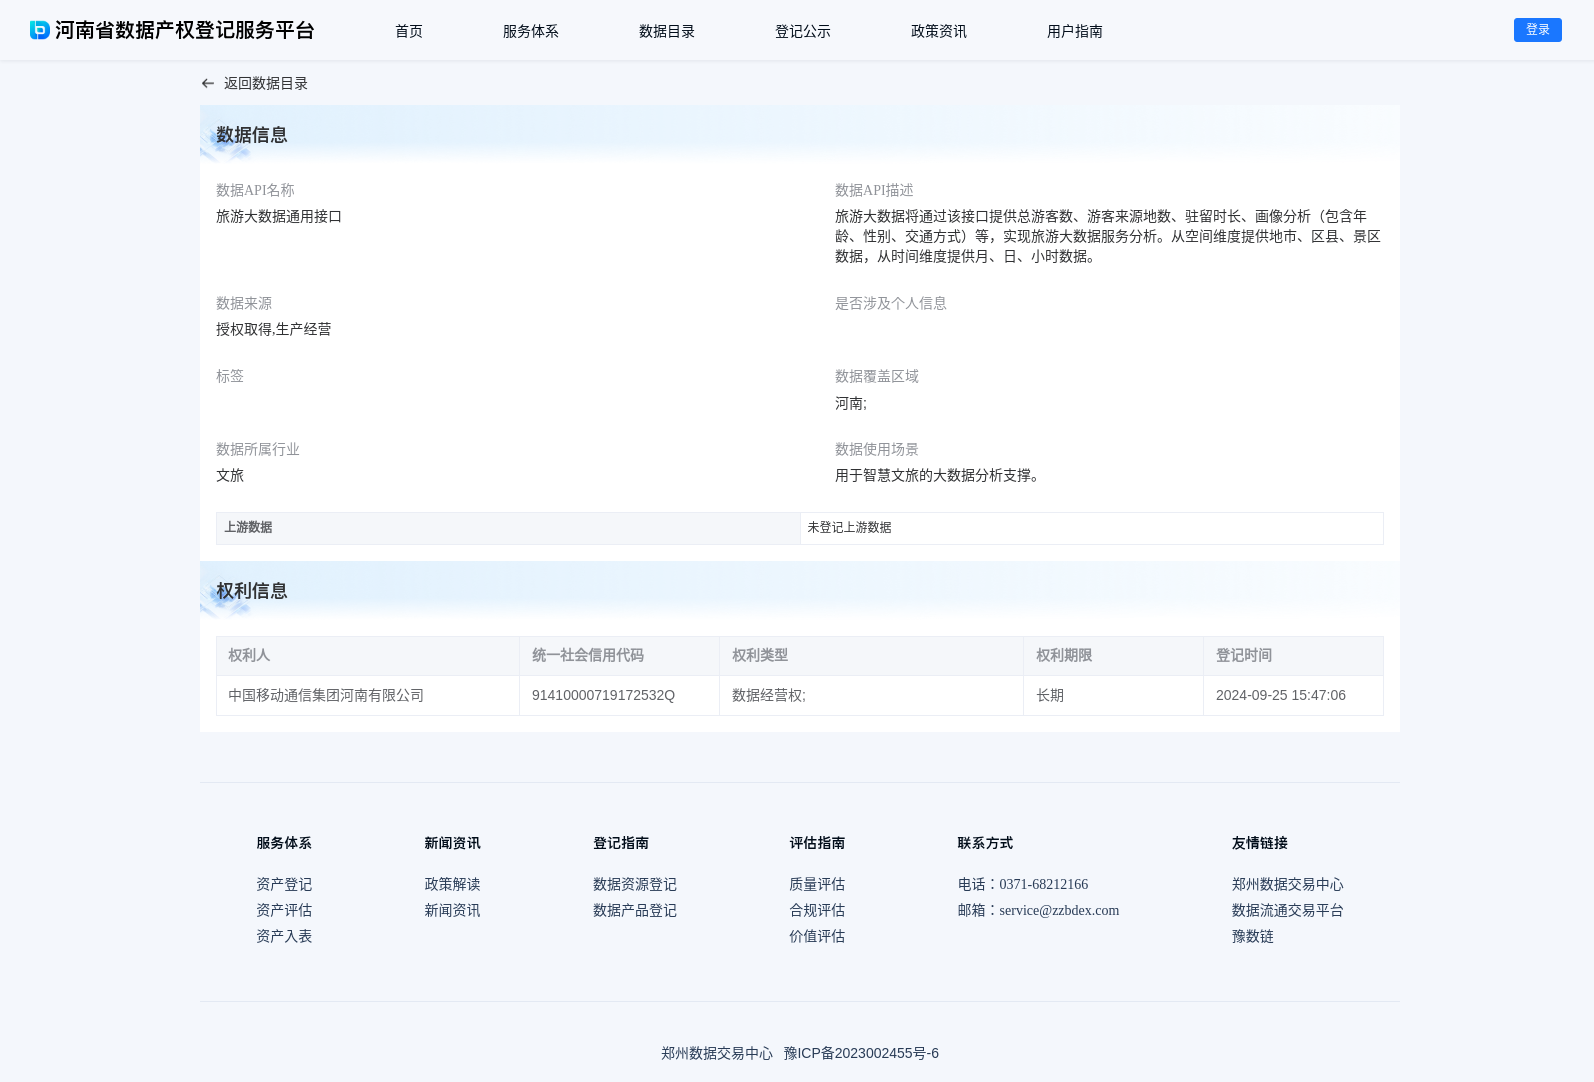Open 登记公示 navigation item
Screen dimensions: 1594x1082
(803, 31)
